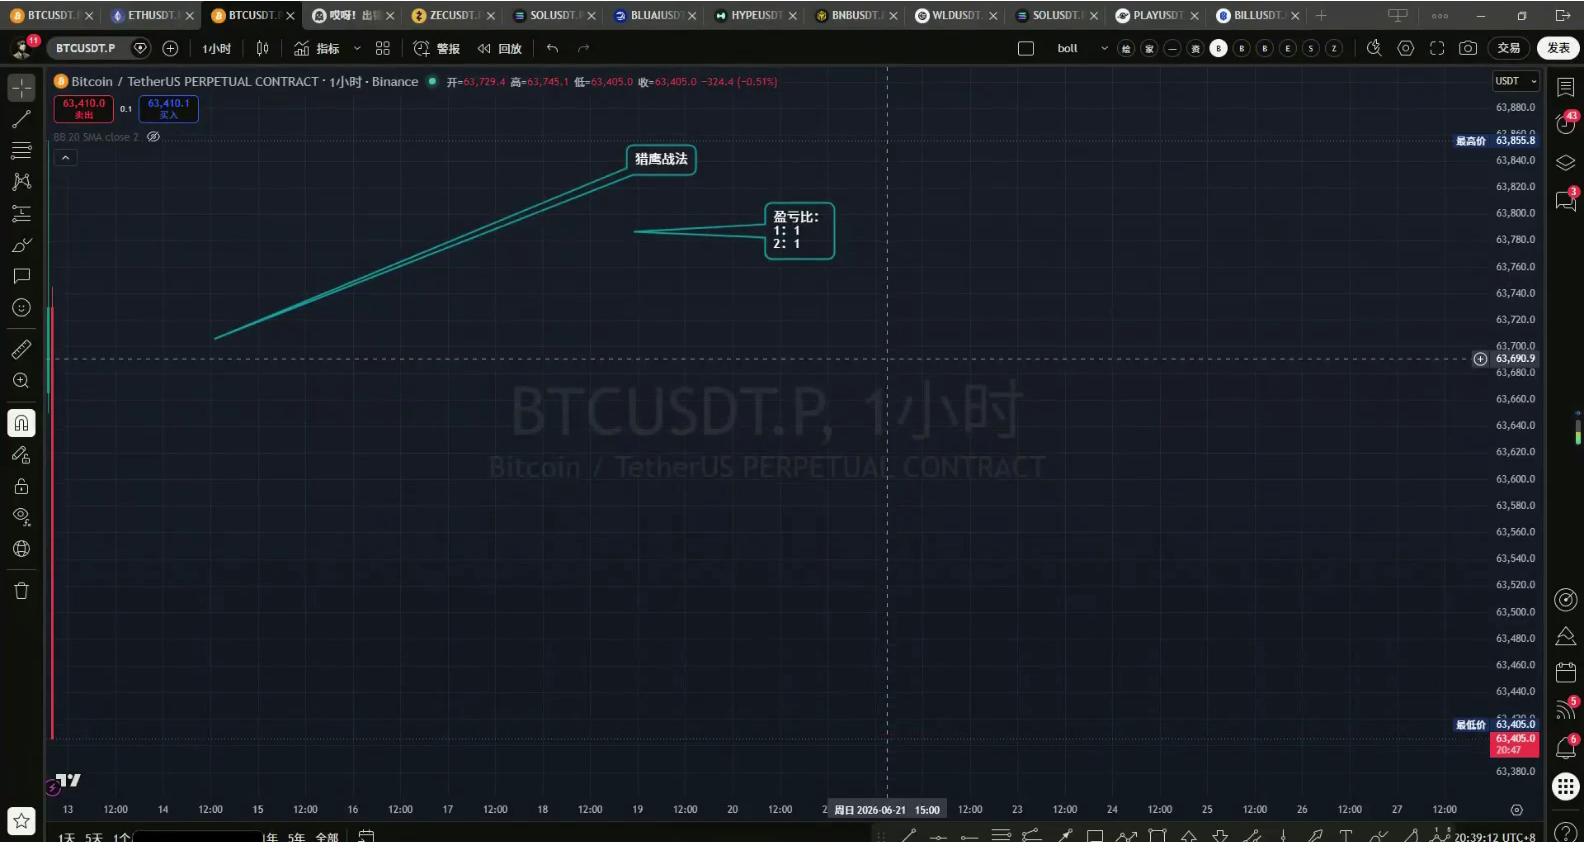The image size is (1584, 842).
Task: Toggle magnet mode for drawings
Action: pos(21,423)
